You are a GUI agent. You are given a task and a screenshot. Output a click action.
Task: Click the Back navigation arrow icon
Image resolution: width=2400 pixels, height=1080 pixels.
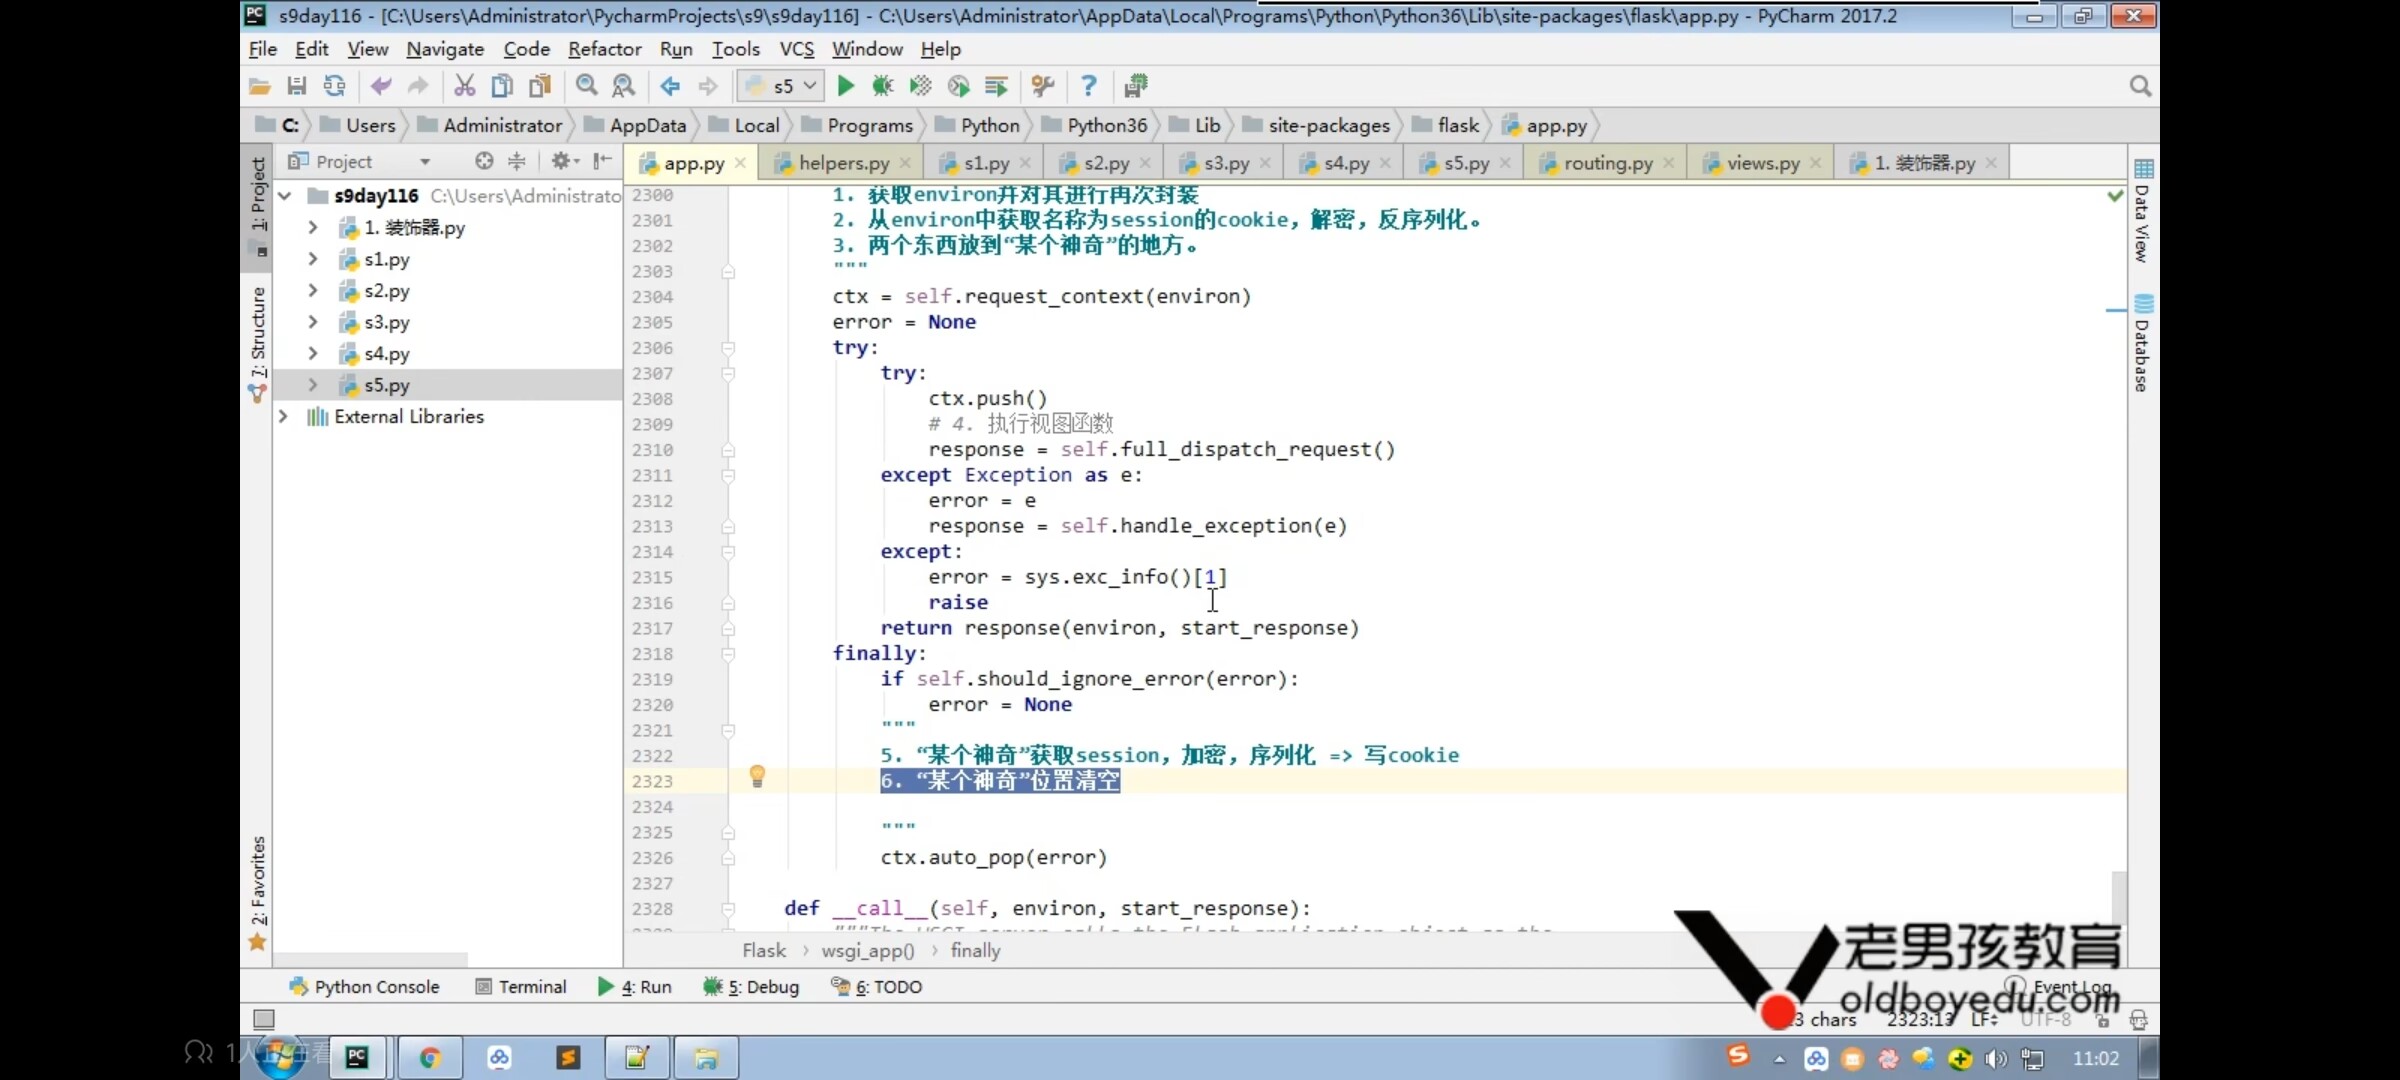point(670,86)
